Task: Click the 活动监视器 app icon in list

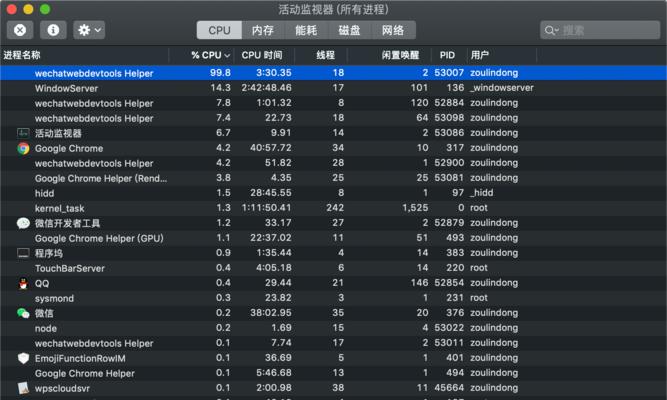Action: [x=23, y=133]
